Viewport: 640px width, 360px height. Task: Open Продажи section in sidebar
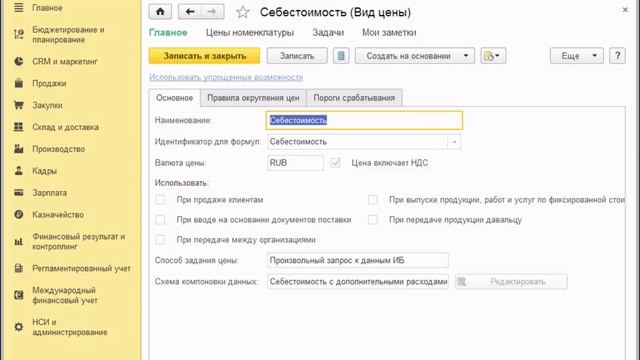pyautogui.click(x=49, y=83)
